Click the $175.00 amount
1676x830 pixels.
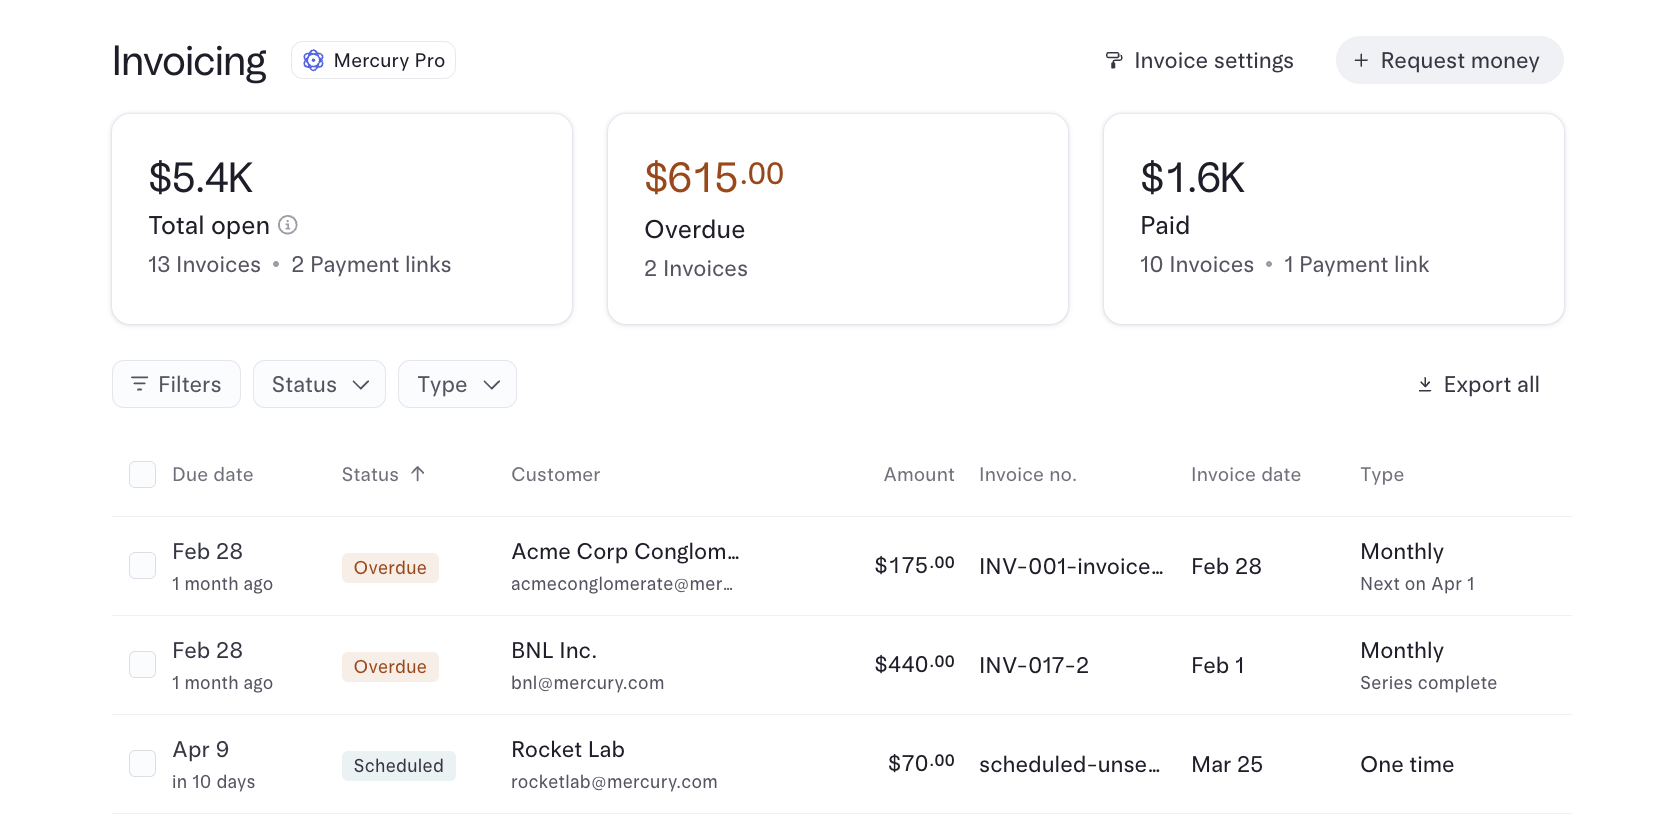click(x=914, y=565)
